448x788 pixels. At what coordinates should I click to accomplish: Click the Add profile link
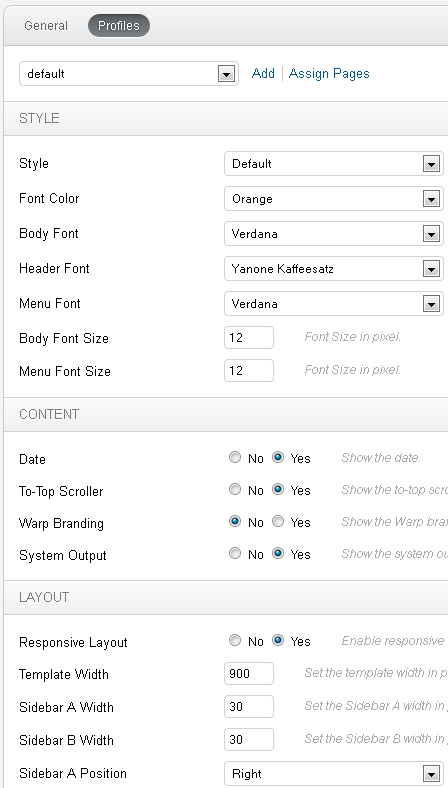coord(263,73)
